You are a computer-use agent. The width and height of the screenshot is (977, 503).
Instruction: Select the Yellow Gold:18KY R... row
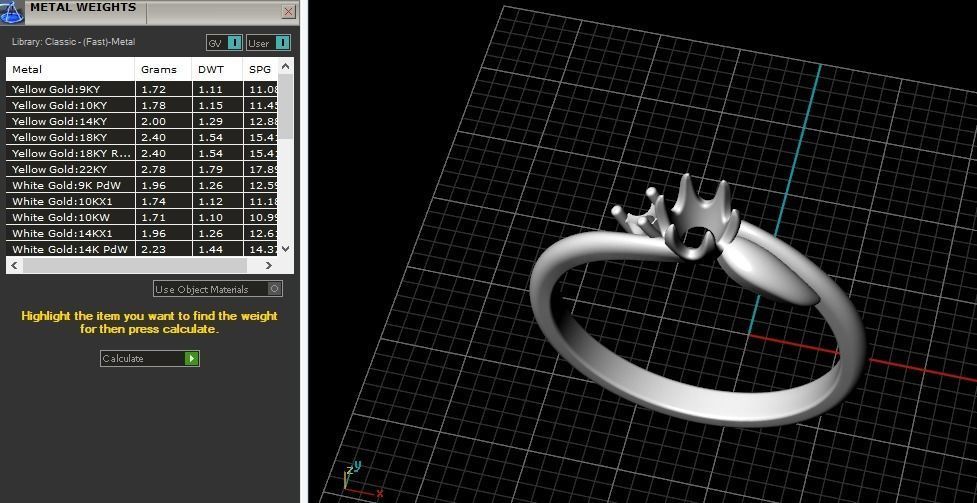142,153
